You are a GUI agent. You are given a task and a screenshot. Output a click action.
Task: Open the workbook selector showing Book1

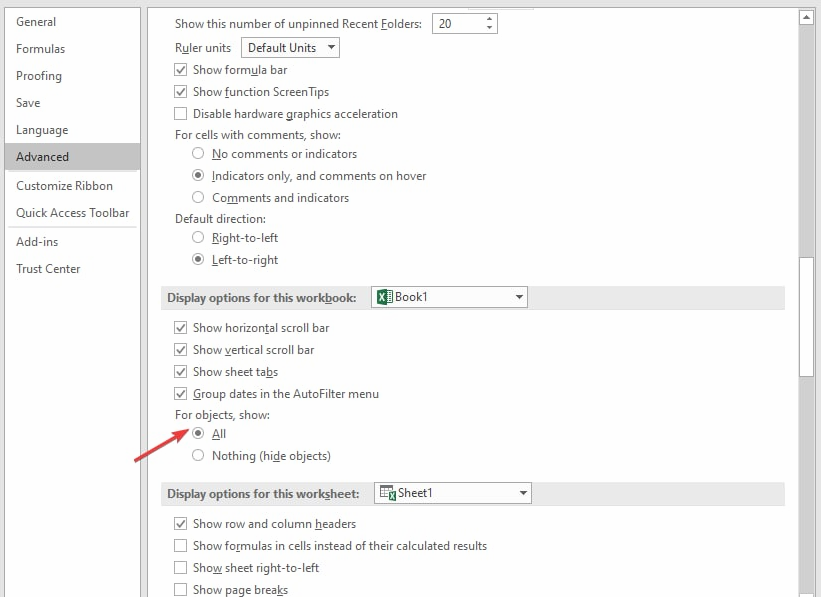tap(449, 297)
